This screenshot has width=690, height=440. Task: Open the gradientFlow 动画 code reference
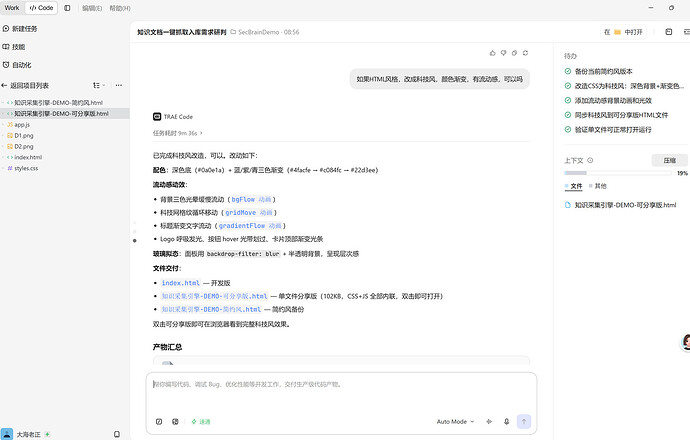[250, 226]
